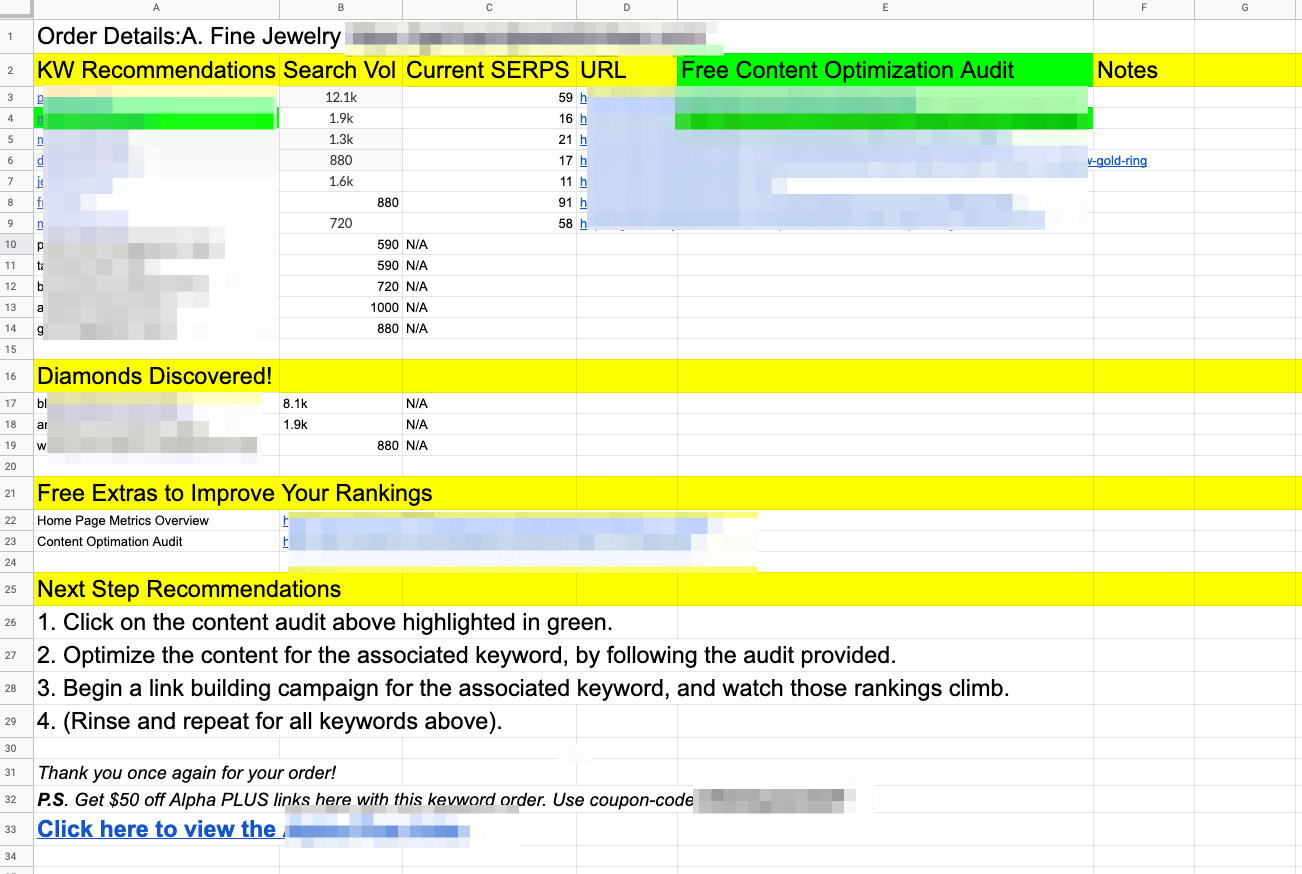Select the 'Order Details:A. Fine Jewelry' title cell
This screenshot has height=874, width=1302.
point(189,37)
